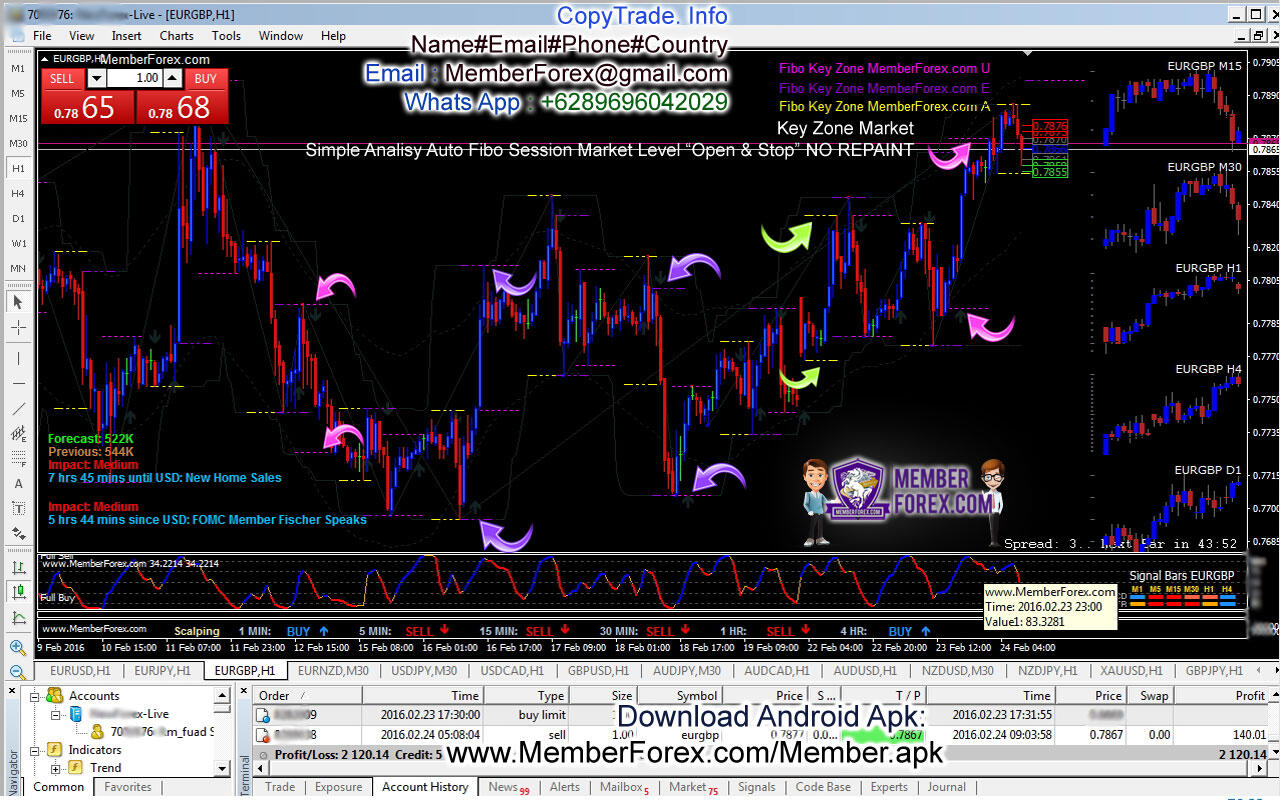Set timeframe to W1
1280x800 pixels.
(x=18, y=243)
